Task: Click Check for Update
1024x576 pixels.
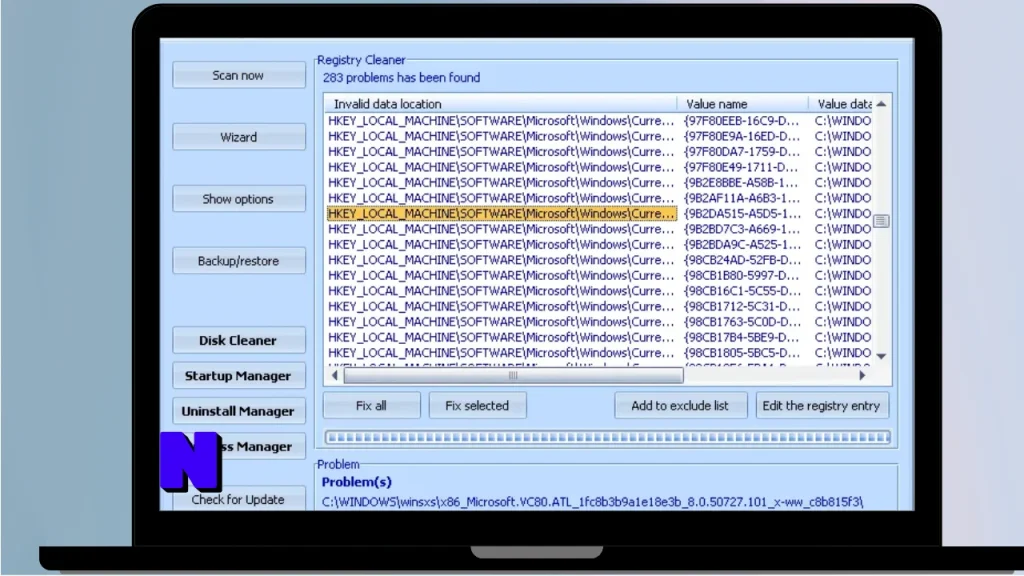Action: click(238, 499)
